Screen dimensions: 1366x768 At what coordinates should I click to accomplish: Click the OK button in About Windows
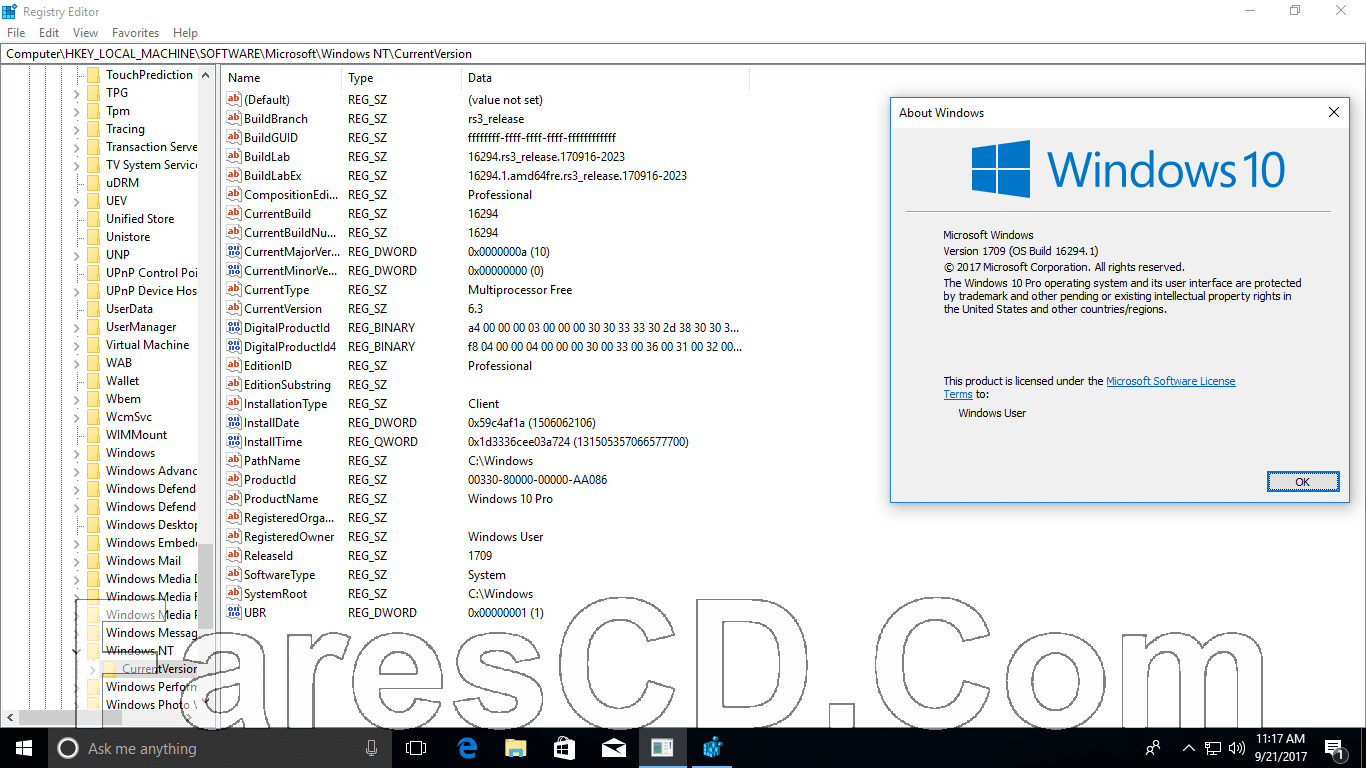click(1302, 482)
